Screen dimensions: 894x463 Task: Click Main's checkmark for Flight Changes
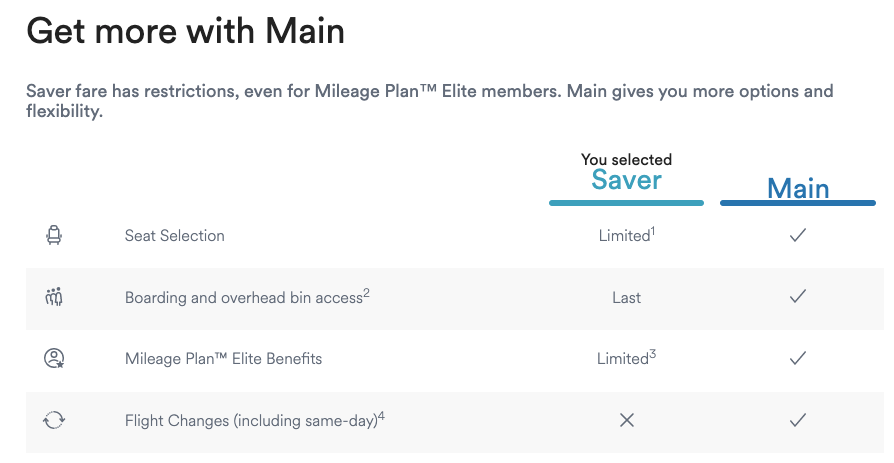click(x=798, y=420)
